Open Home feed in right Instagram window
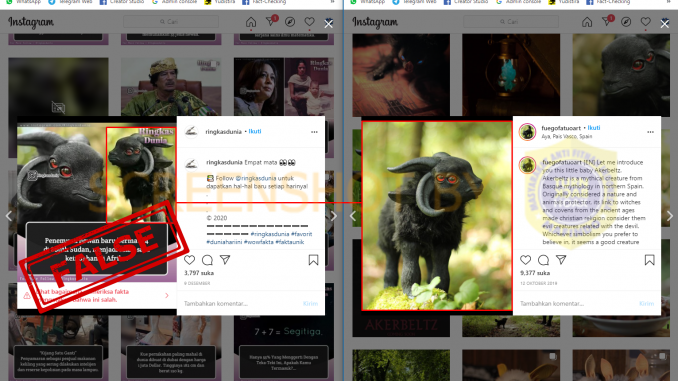Screen dimensions: 678x381 tap(587, 22)
